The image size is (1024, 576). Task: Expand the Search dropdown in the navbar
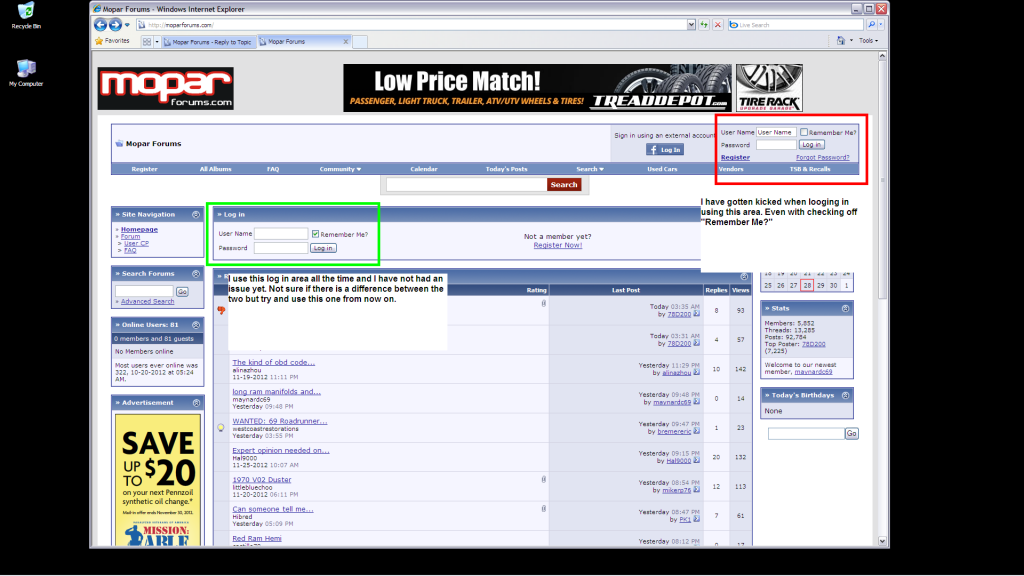[589, 168]
